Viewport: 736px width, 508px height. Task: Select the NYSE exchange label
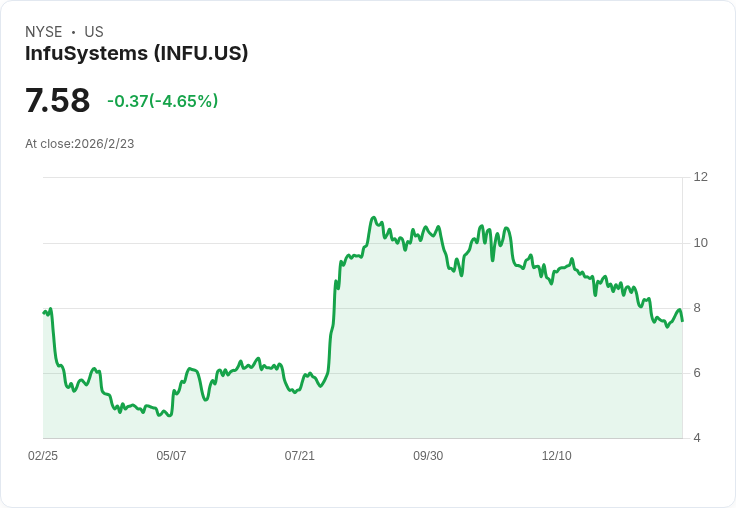(44, 32)
